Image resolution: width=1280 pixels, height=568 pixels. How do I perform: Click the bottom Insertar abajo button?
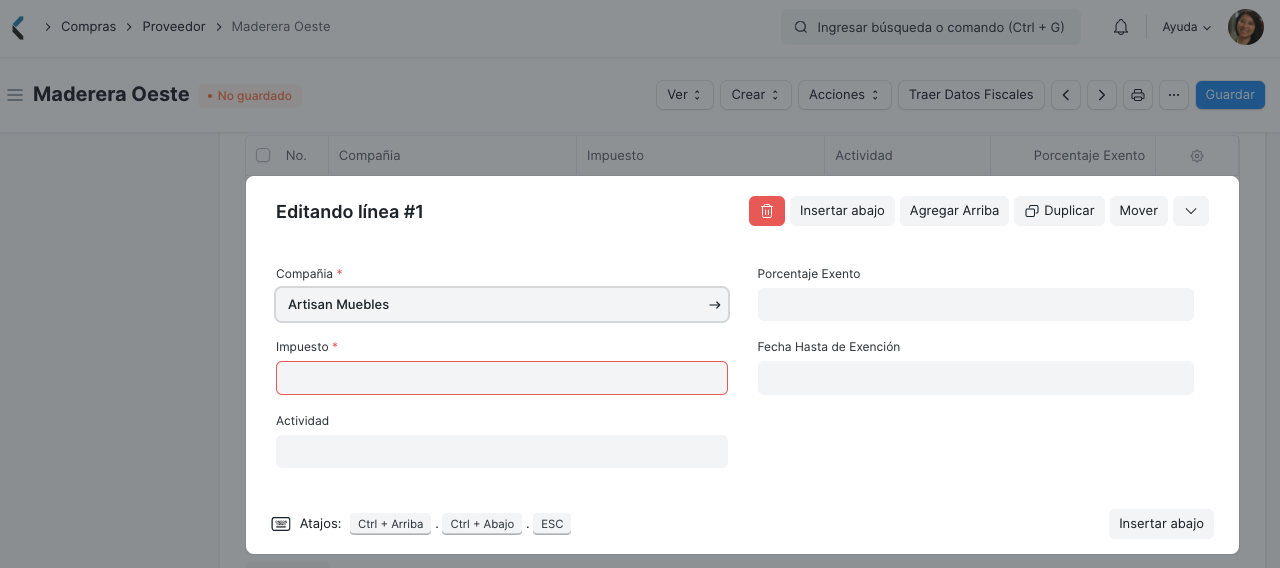(1161, 524)
